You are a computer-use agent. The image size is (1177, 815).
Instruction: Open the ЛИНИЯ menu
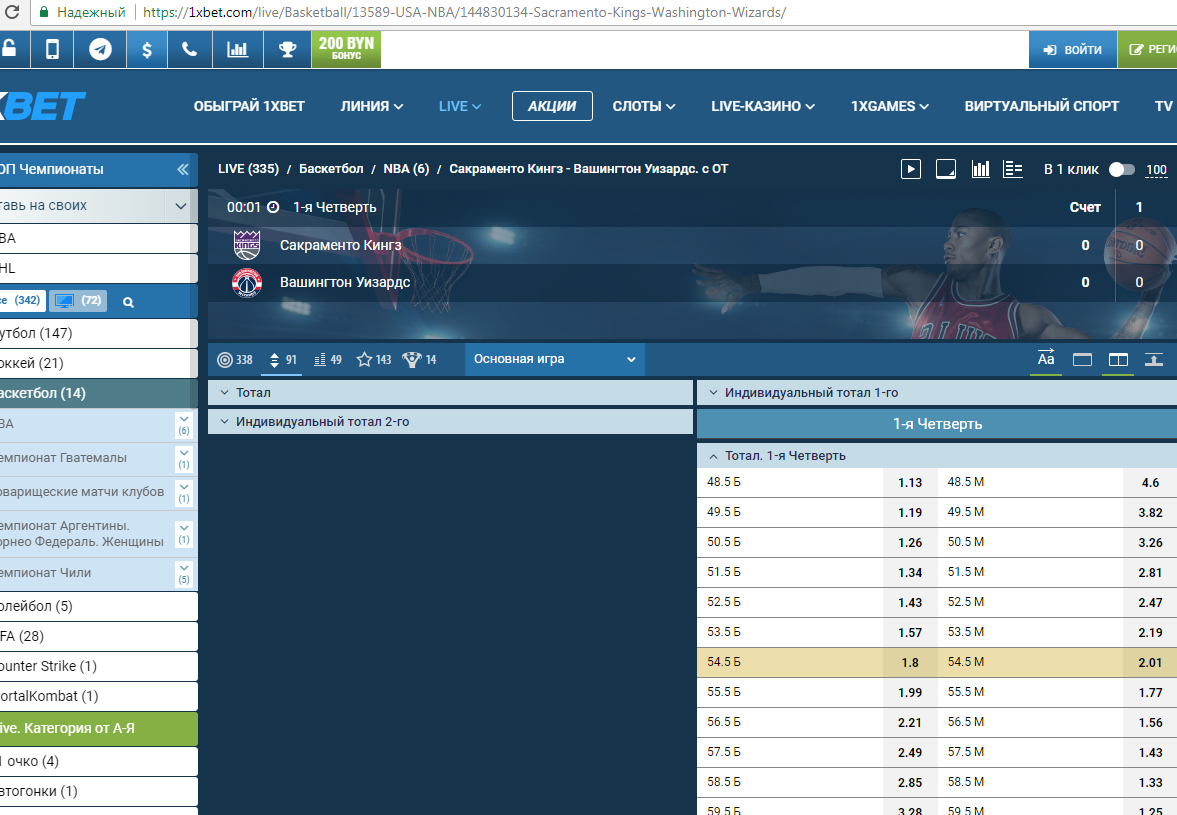point(372,107)
